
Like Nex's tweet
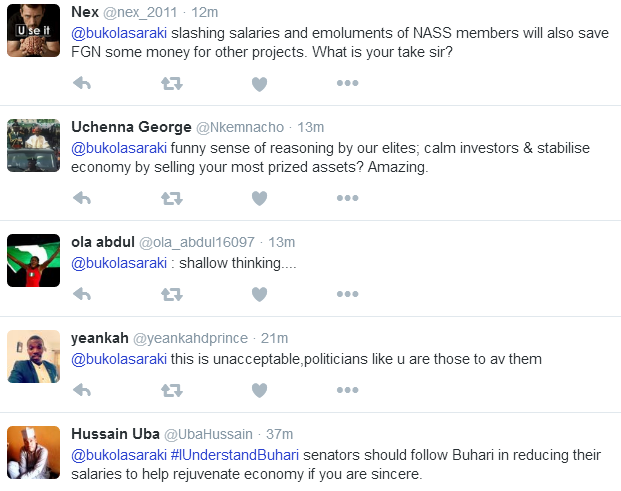(259, 84)
